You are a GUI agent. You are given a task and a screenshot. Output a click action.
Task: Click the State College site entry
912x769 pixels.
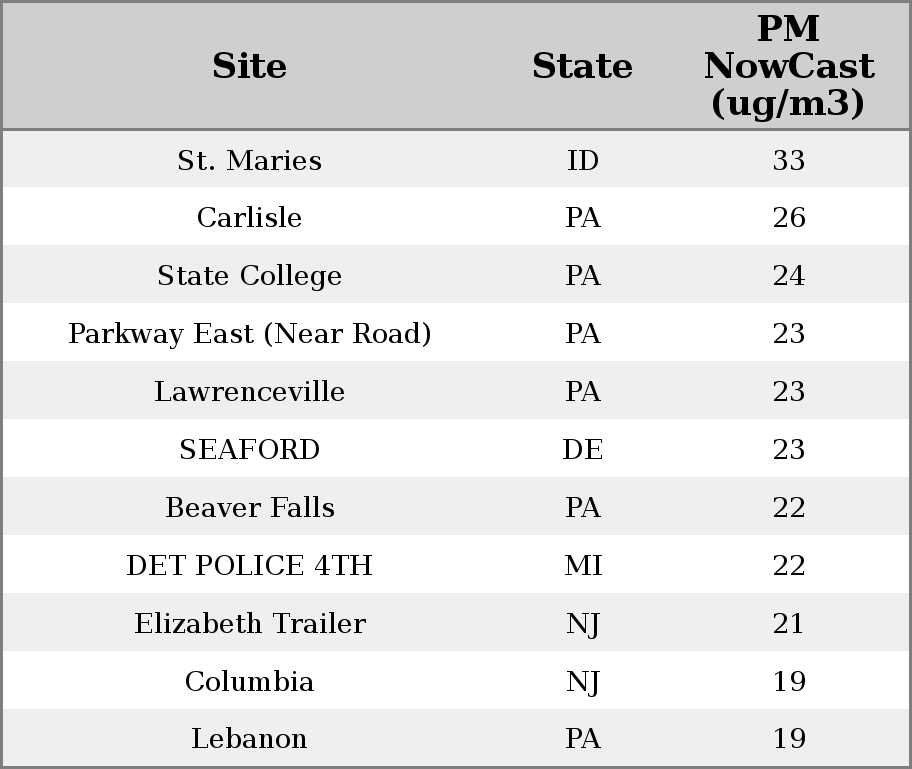[249, 276]
